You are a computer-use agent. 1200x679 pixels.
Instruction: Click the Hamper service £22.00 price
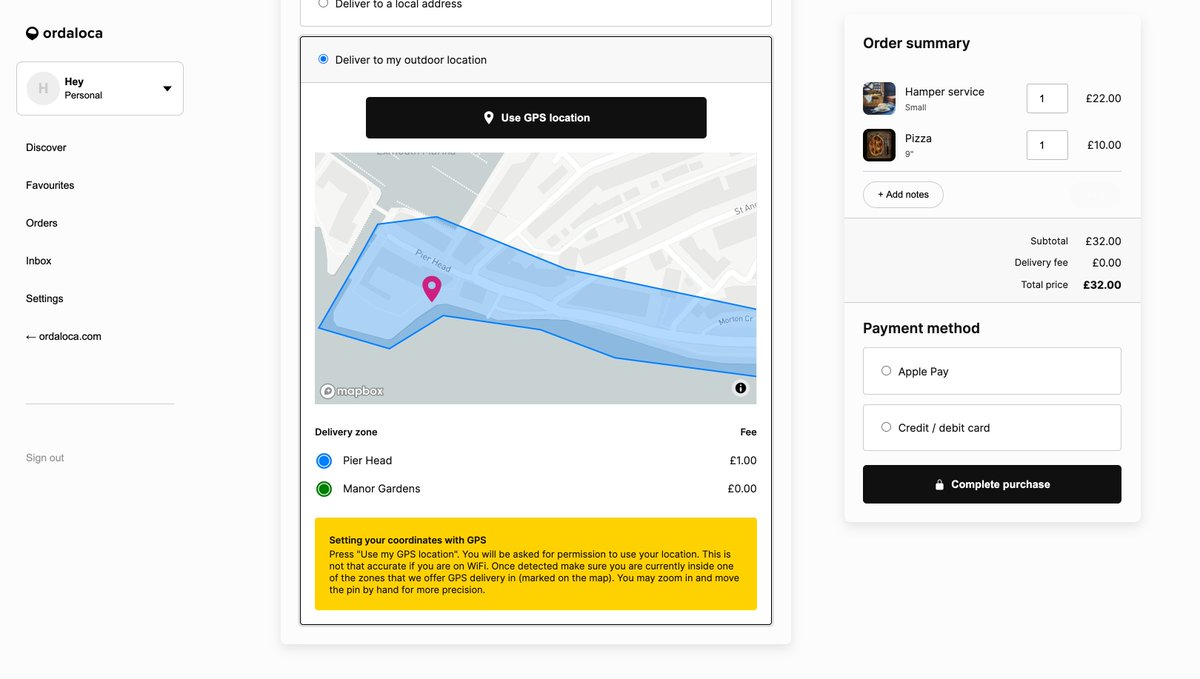[1104, 99]
